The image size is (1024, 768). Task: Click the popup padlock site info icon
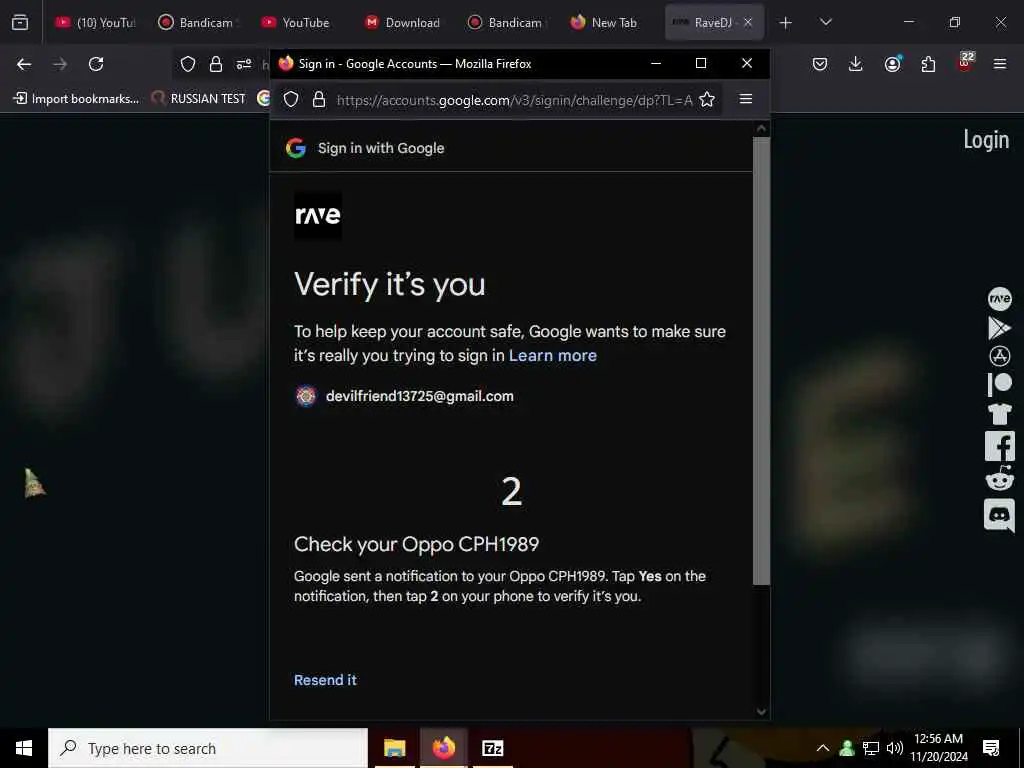pyautogui.click(x=319, y=99)
